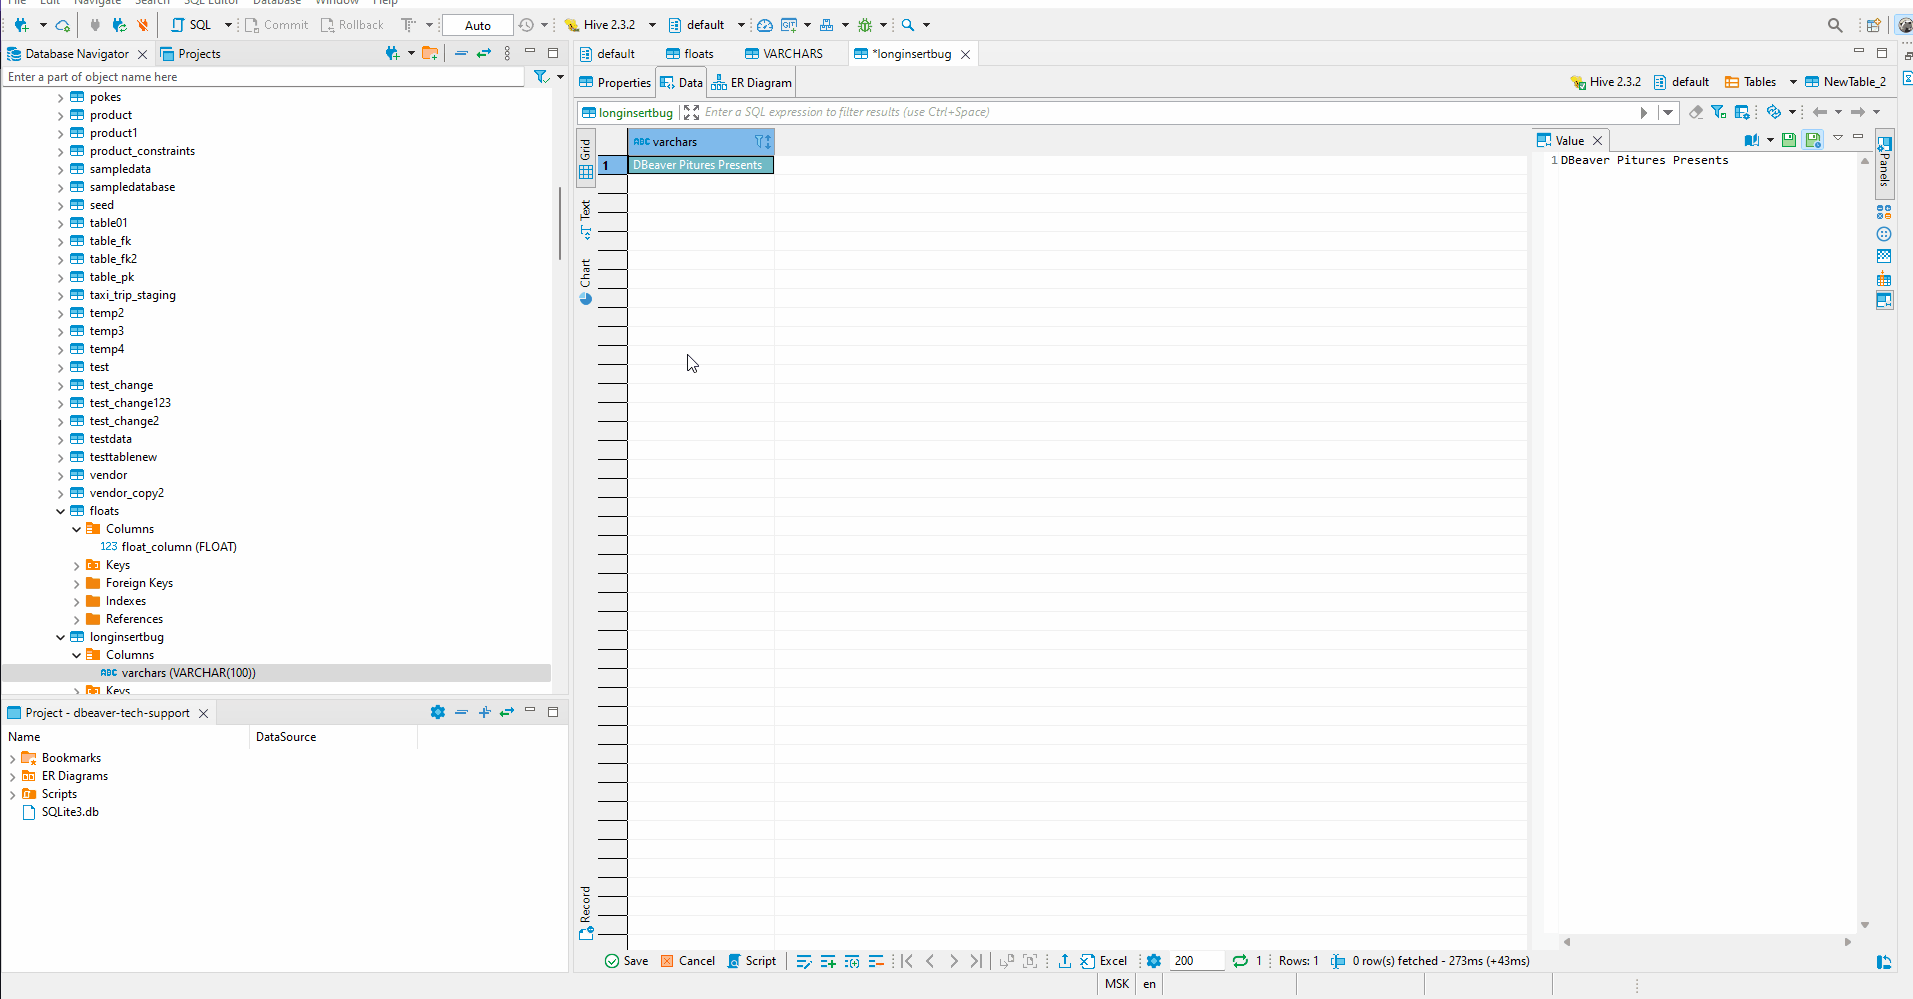Open the ER Diagram tab

point(752,83)
